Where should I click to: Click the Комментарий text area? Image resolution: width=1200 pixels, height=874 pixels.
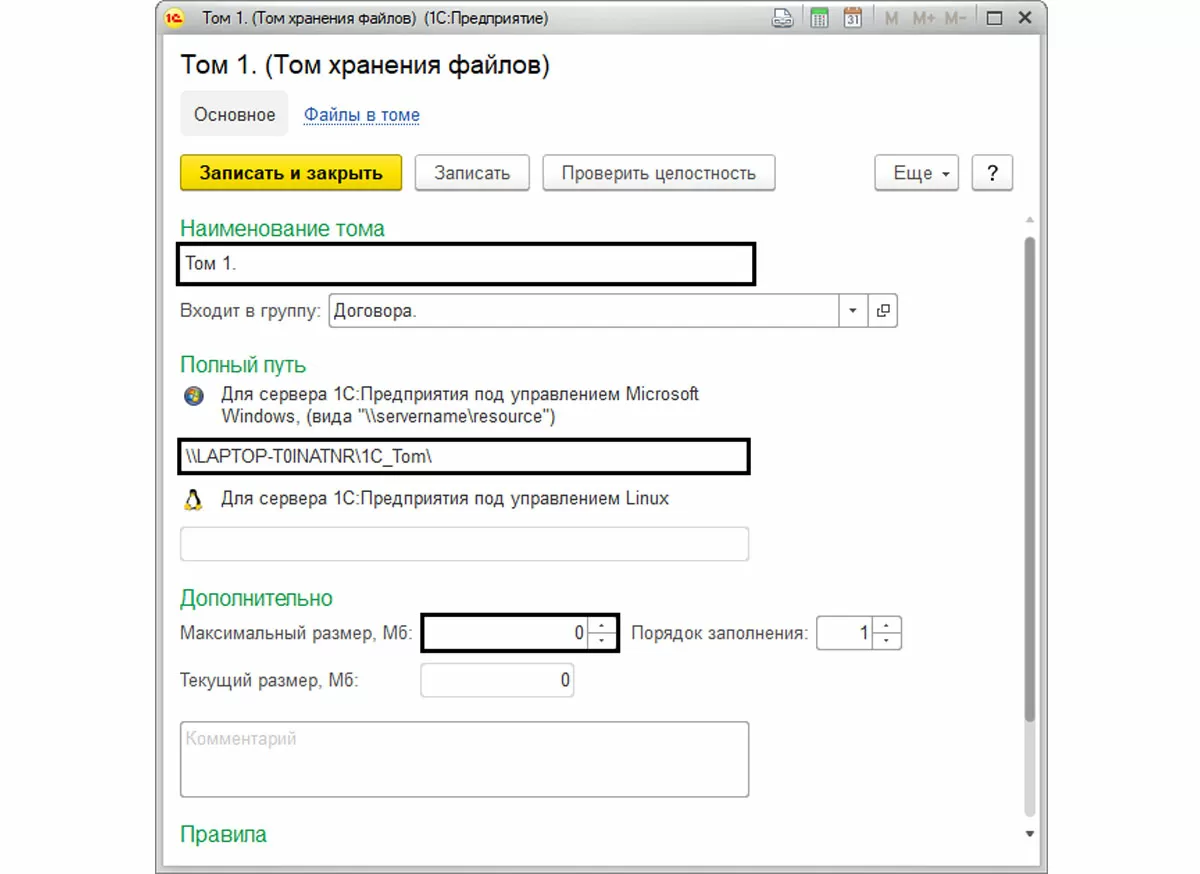[464, 759]
